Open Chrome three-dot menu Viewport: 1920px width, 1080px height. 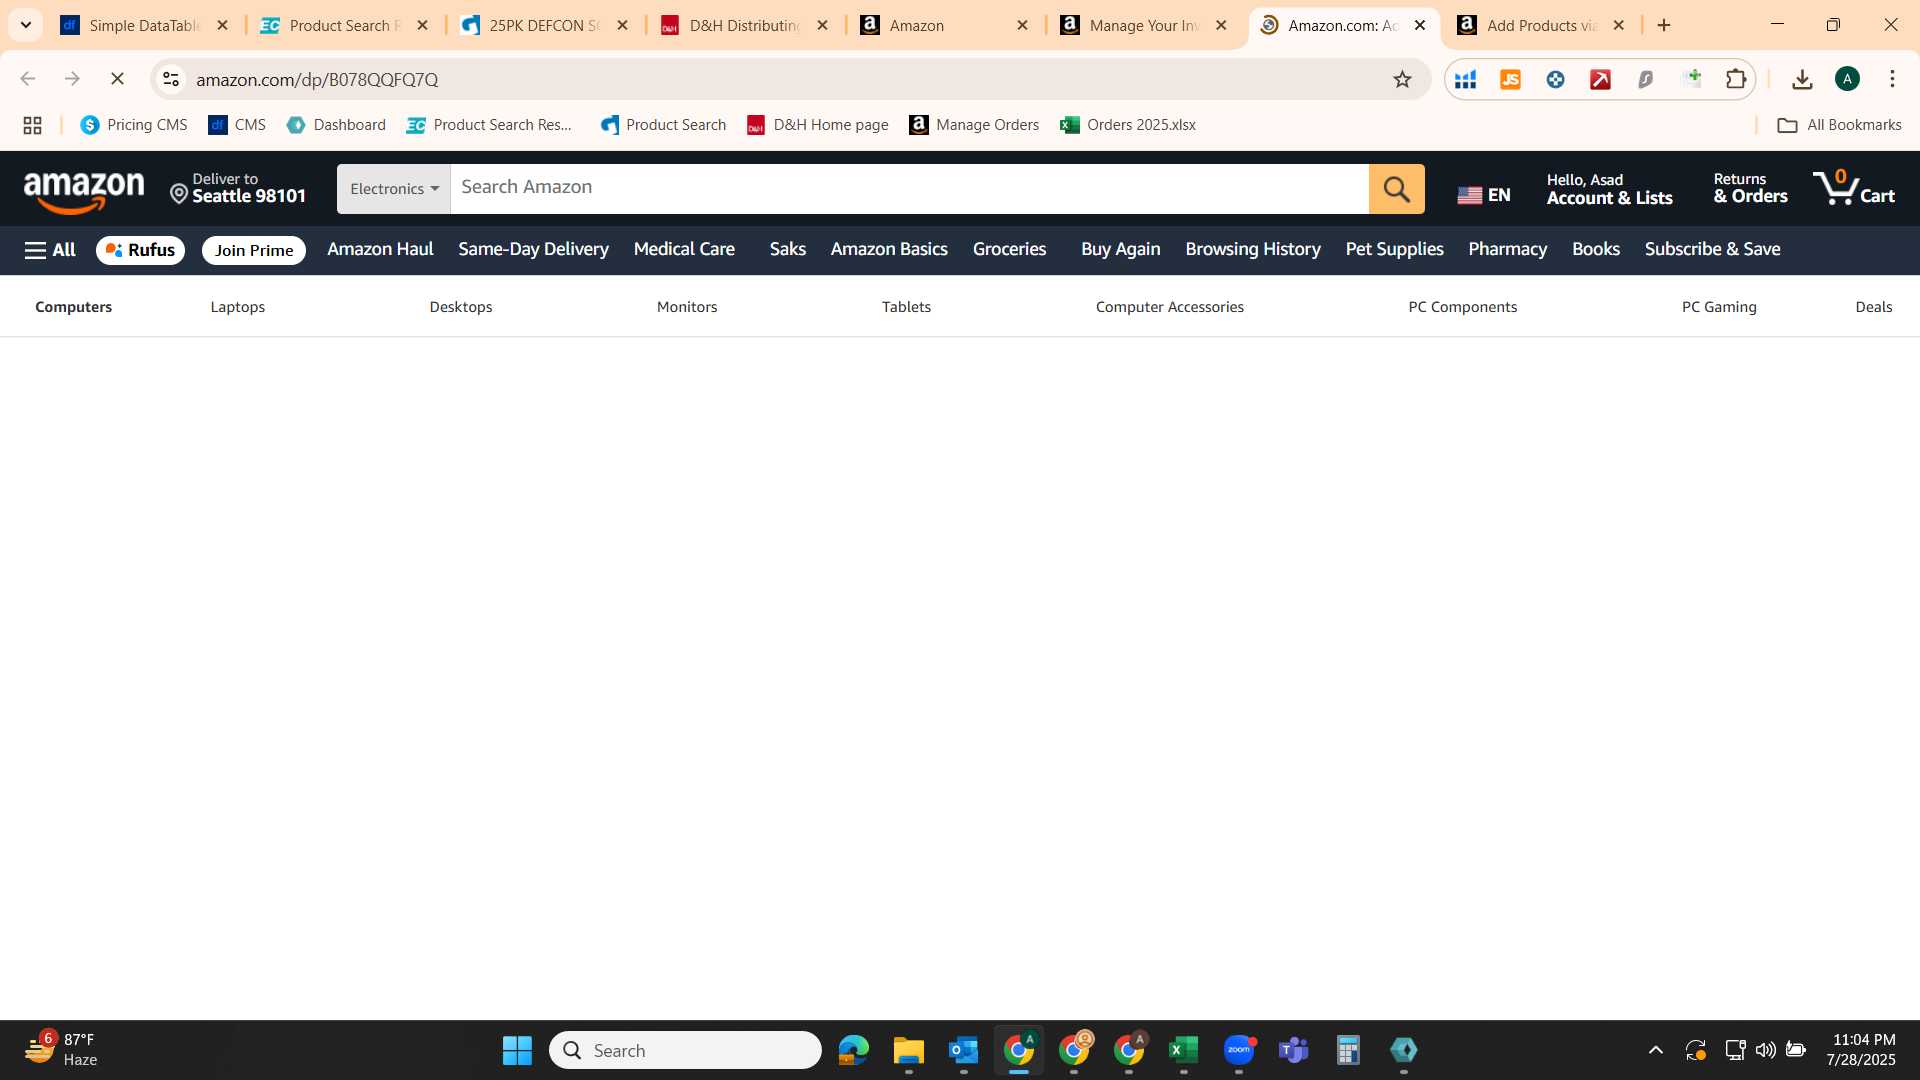coord(1892,79)
